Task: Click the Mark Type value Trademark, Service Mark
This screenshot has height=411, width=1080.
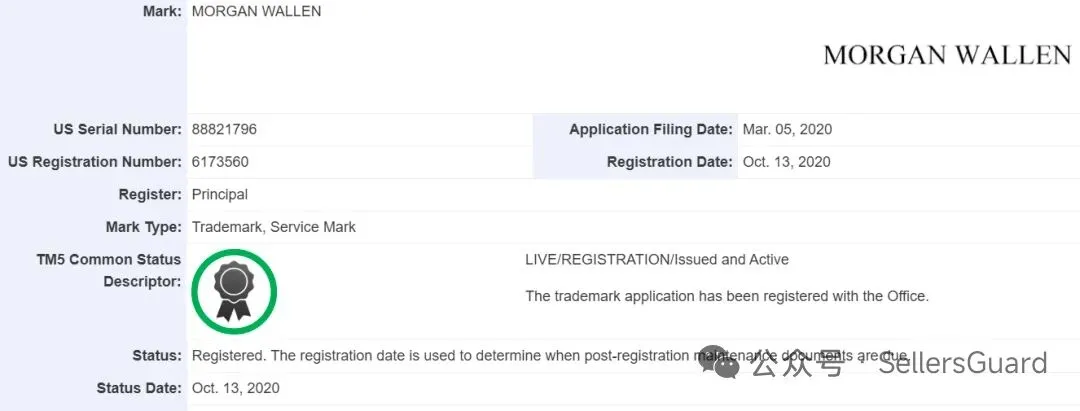Action: 274,226
